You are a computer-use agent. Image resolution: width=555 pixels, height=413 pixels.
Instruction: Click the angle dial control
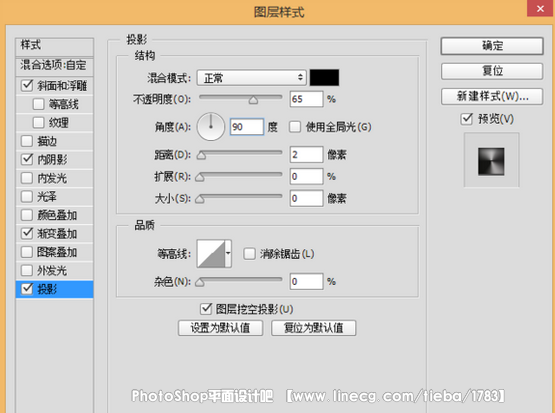211,127
